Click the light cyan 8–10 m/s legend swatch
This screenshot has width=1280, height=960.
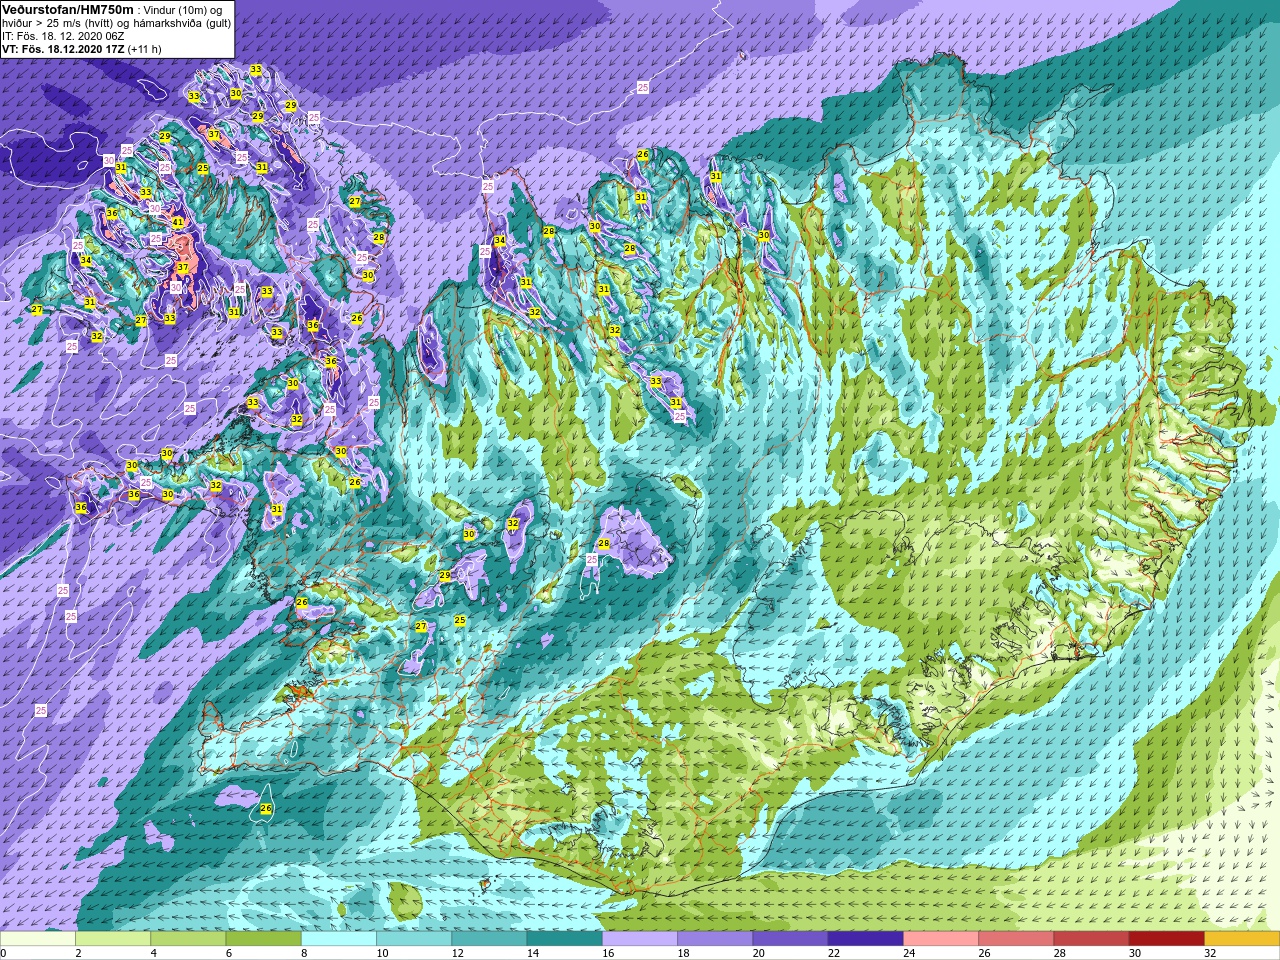click(339, 939)
